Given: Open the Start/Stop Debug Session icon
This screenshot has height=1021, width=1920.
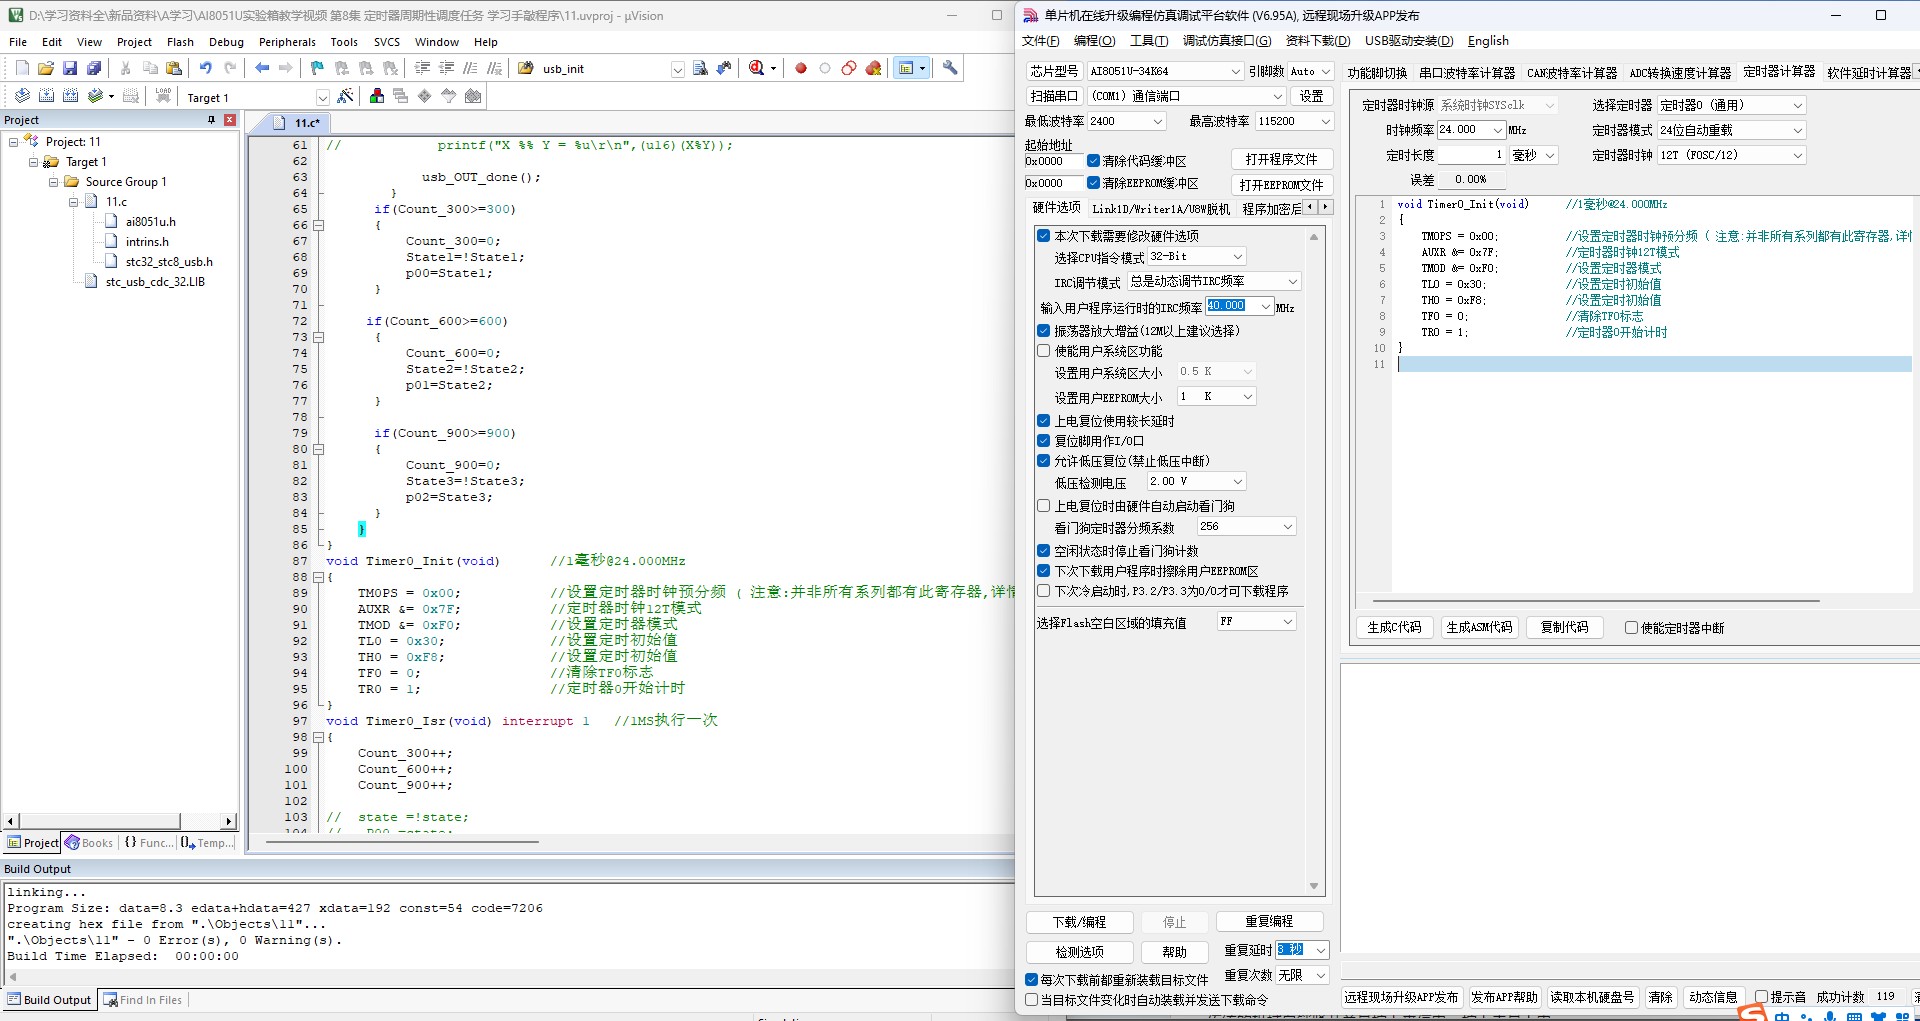Looking at the screenshot, I should [x=757, y=68].
